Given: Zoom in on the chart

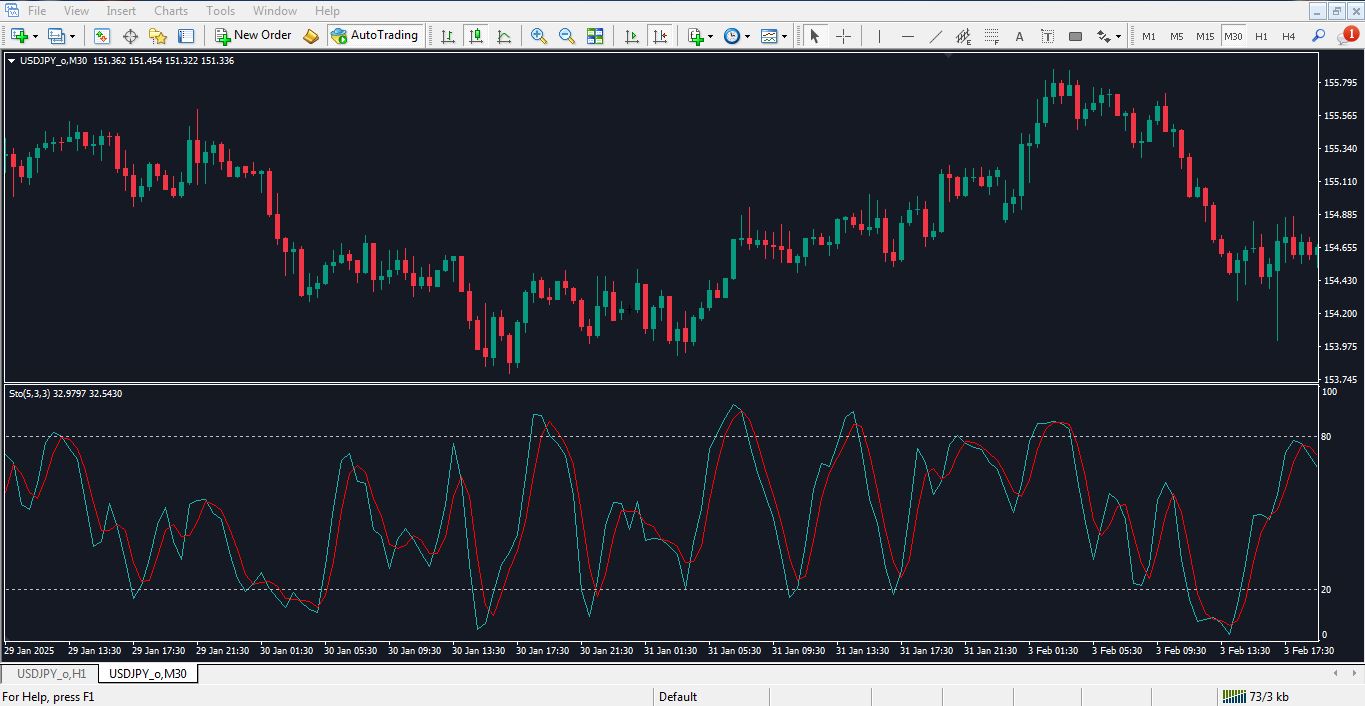Looking at the screenshot, I should click(539, 36).
